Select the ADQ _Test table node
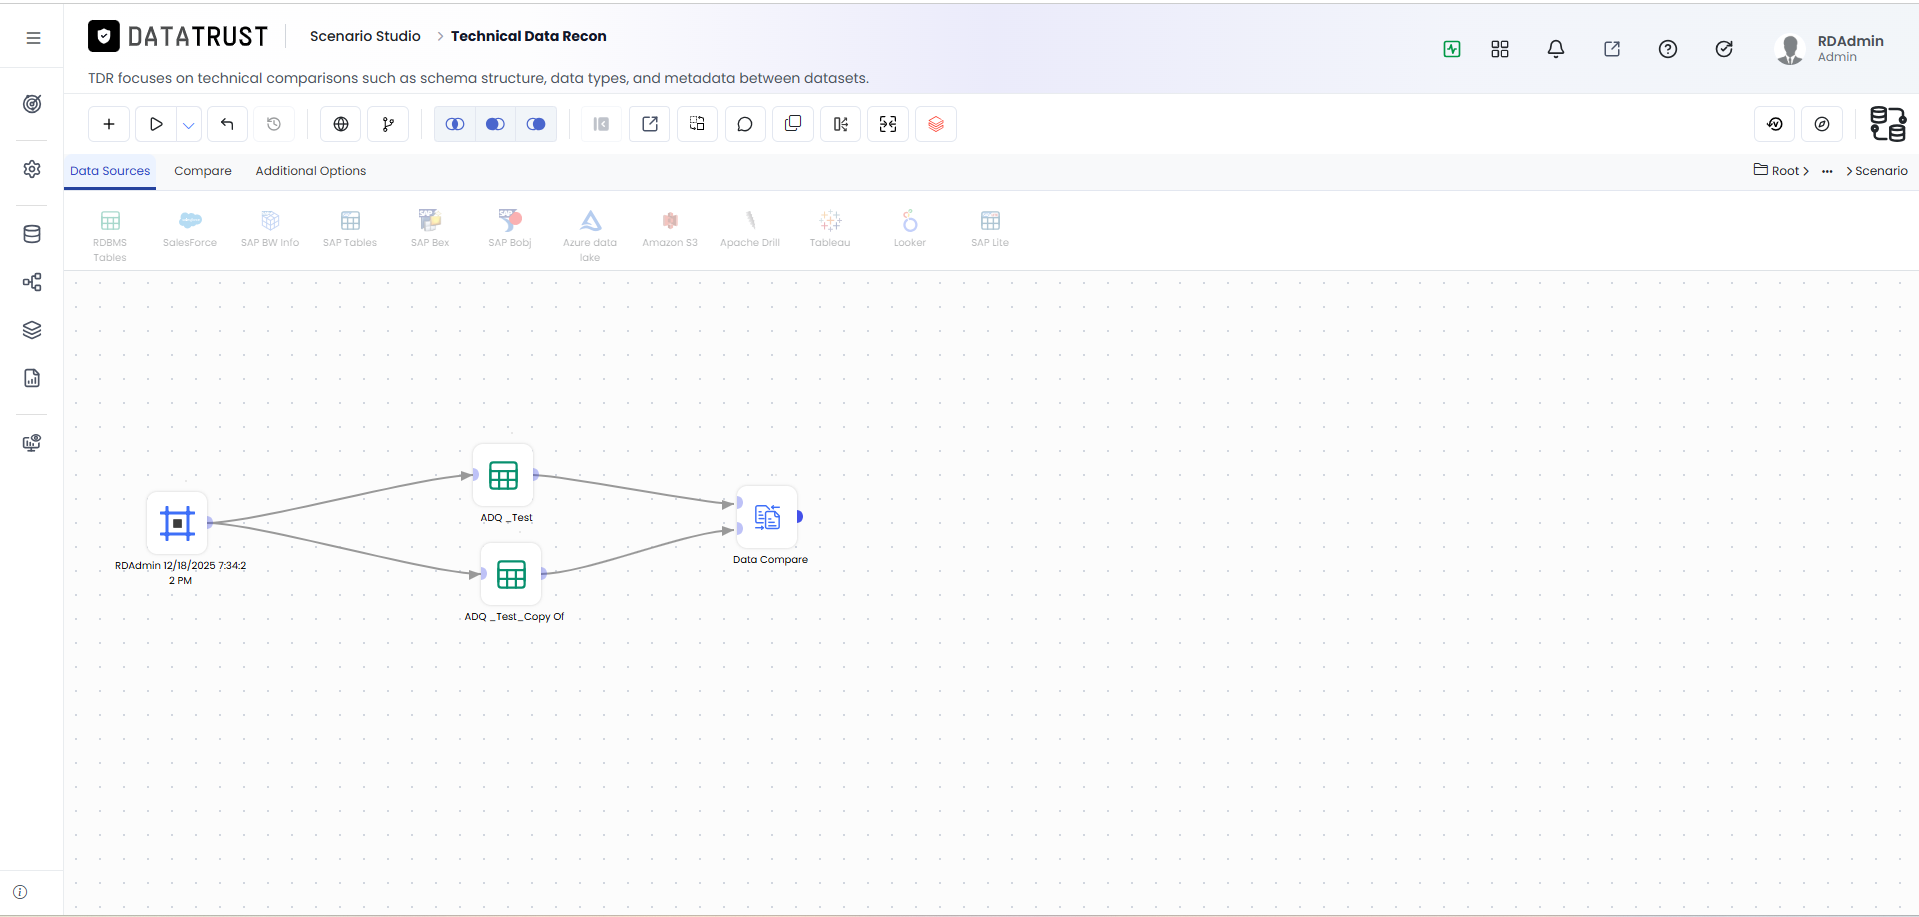This screenshot has width=1919, height=917. [504, 476]
